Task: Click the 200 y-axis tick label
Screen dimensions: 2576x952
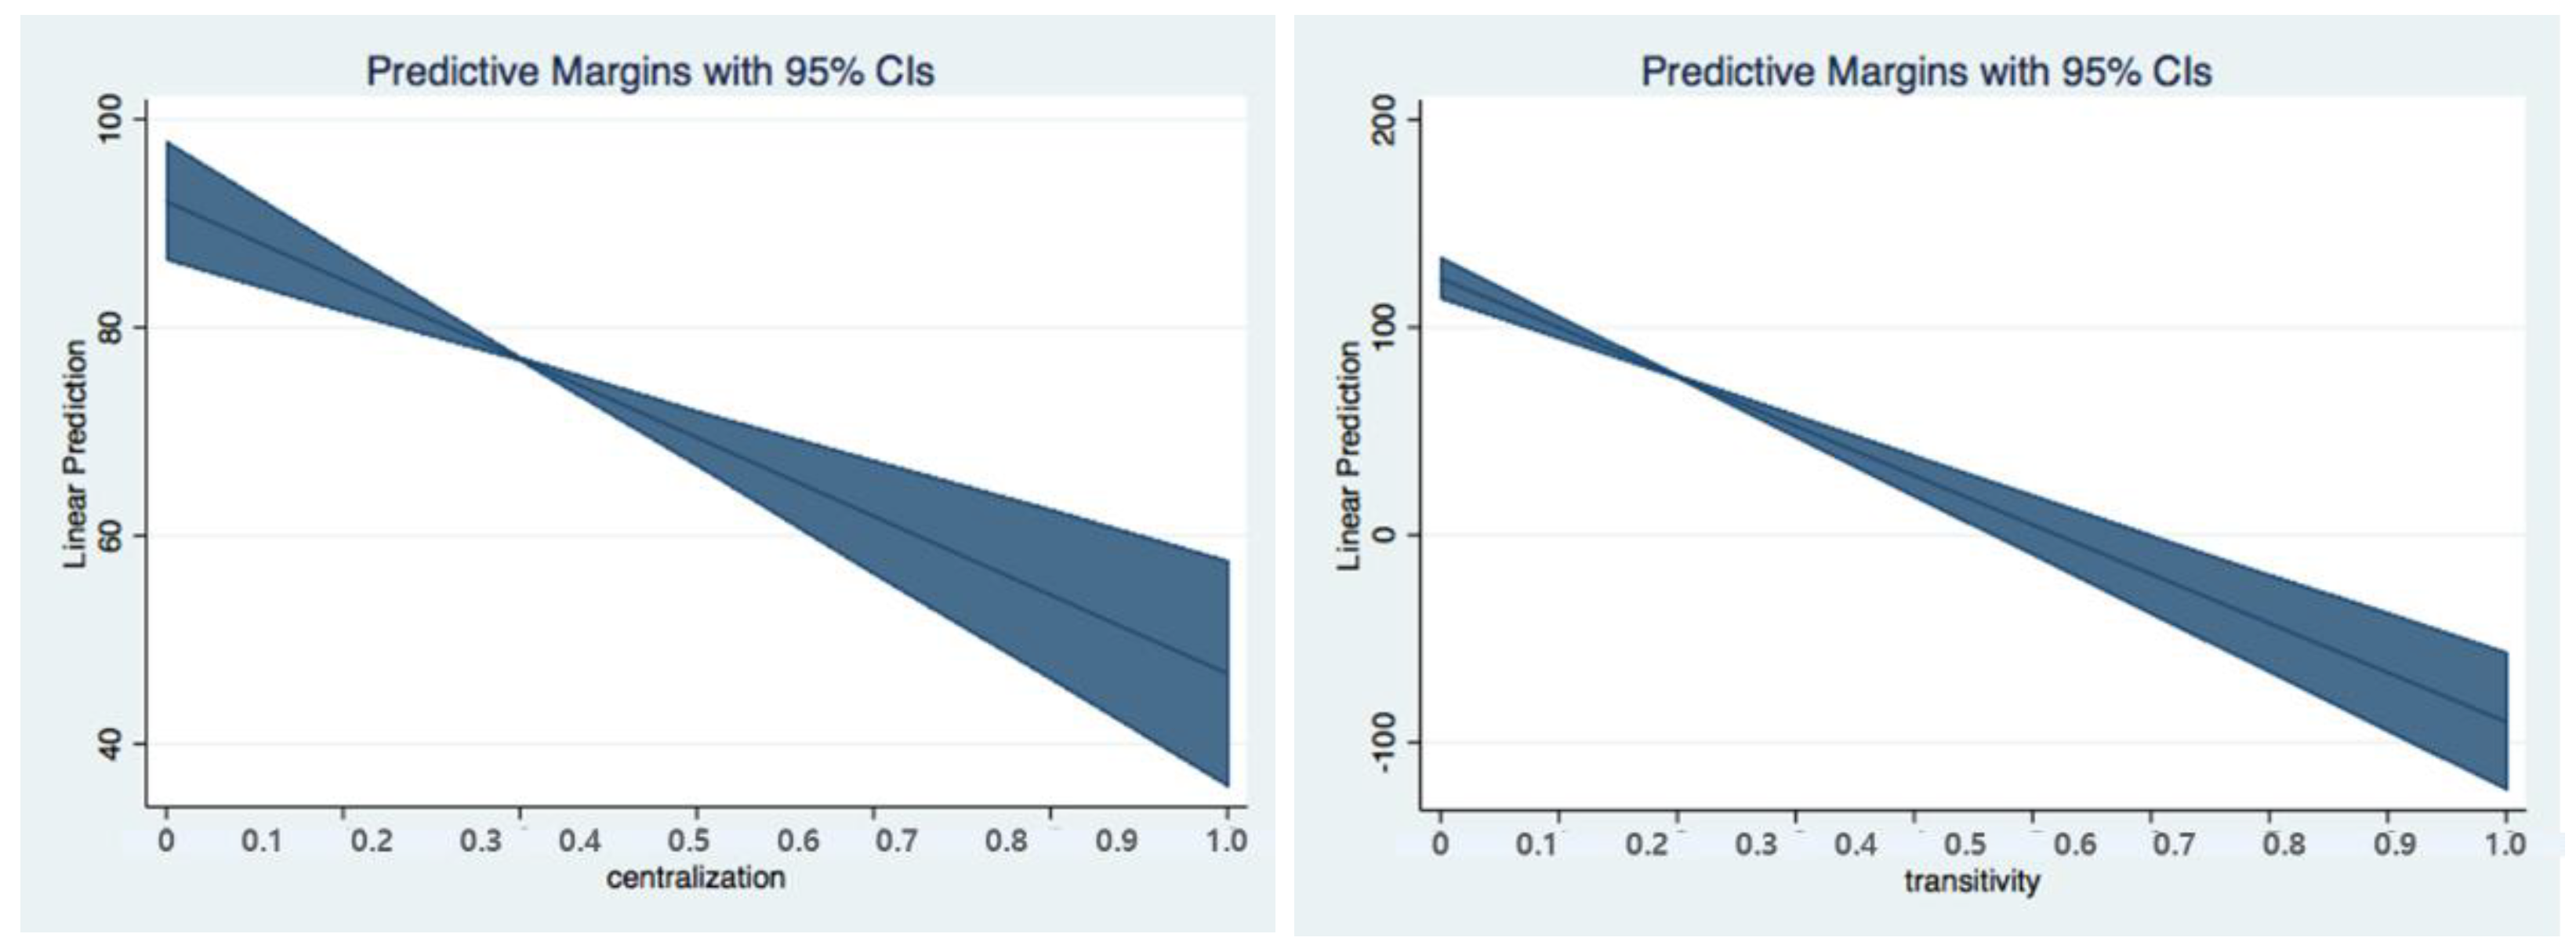Action: click(x=1385, y=119)
